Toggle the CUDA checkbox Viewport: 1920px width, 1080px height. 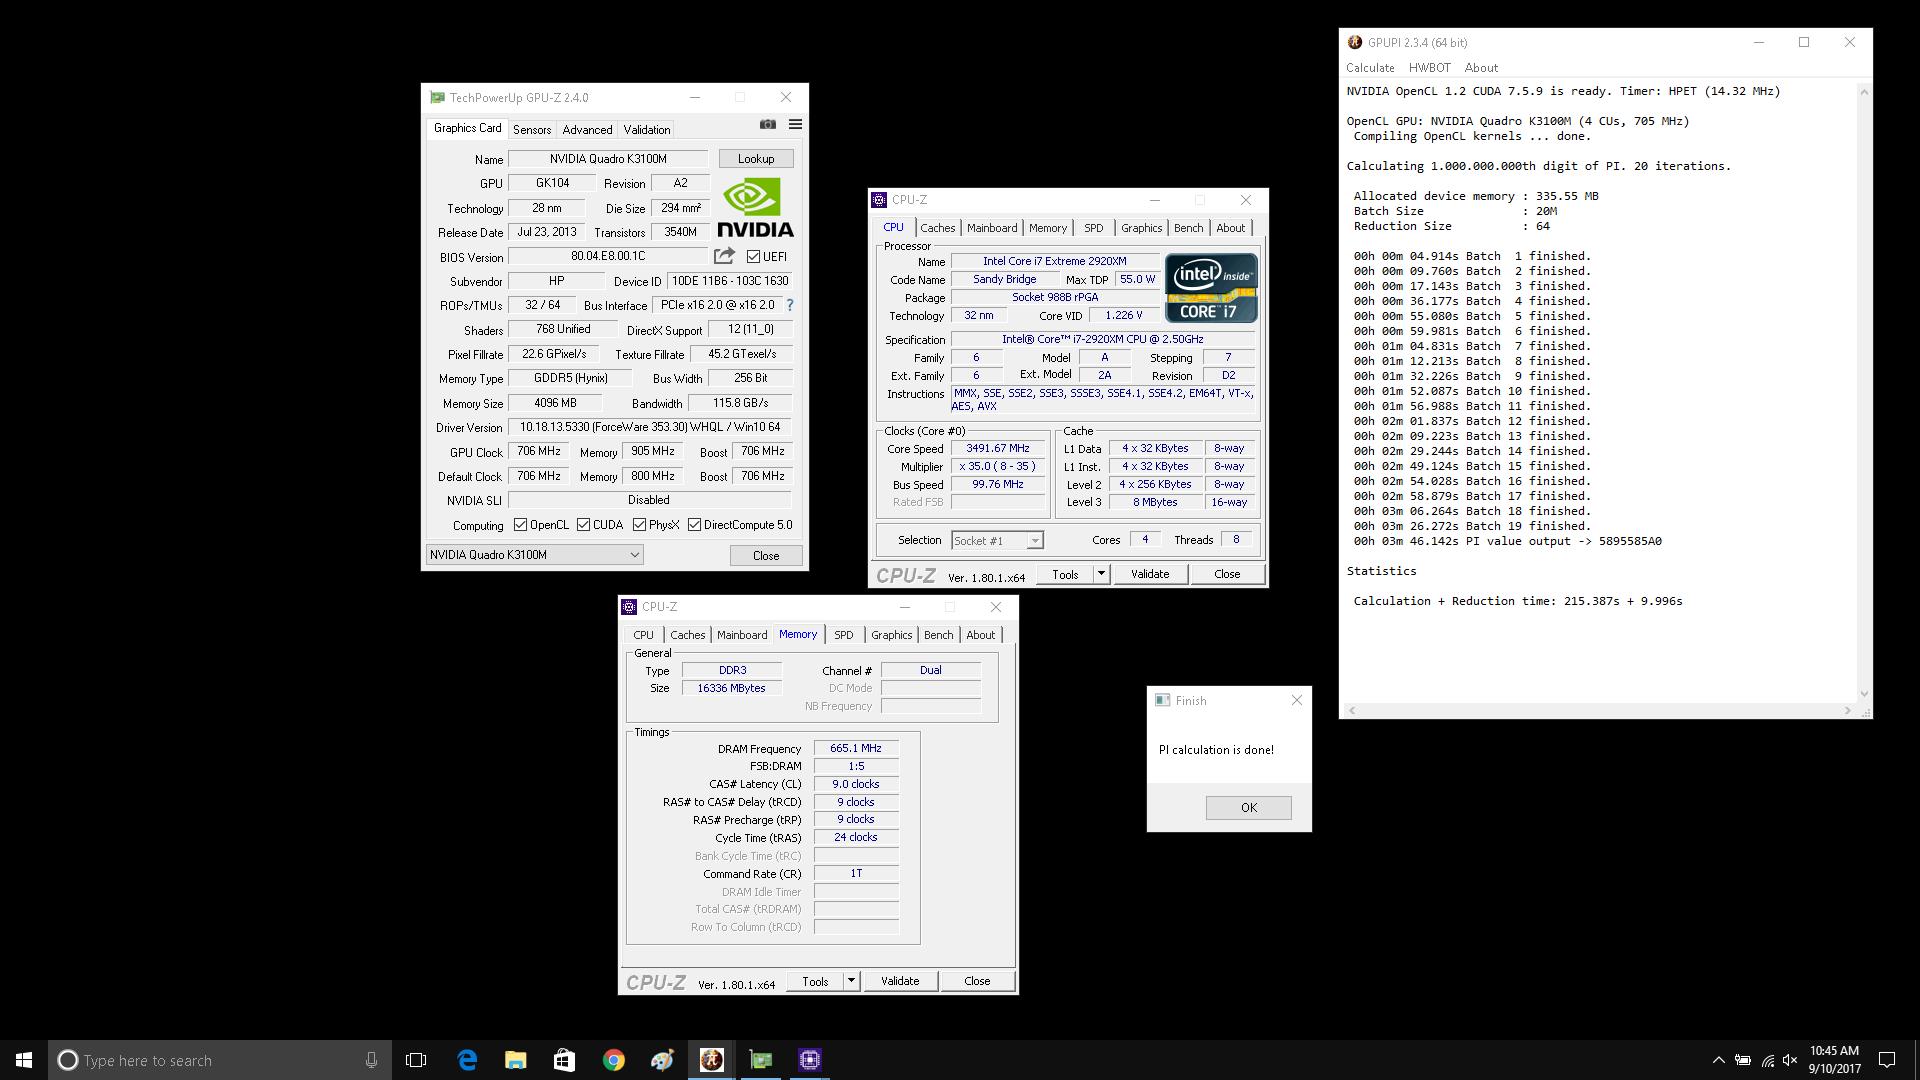tap(583, 525)
